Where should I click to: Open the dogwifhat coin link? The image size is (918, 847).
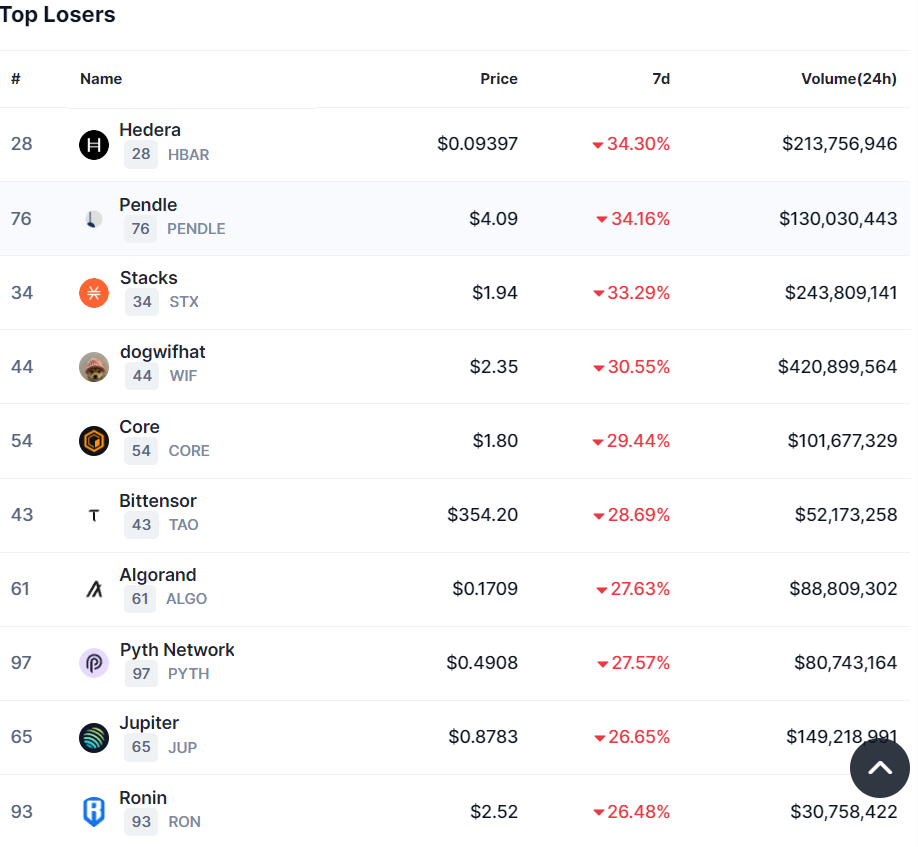[162, 352]
